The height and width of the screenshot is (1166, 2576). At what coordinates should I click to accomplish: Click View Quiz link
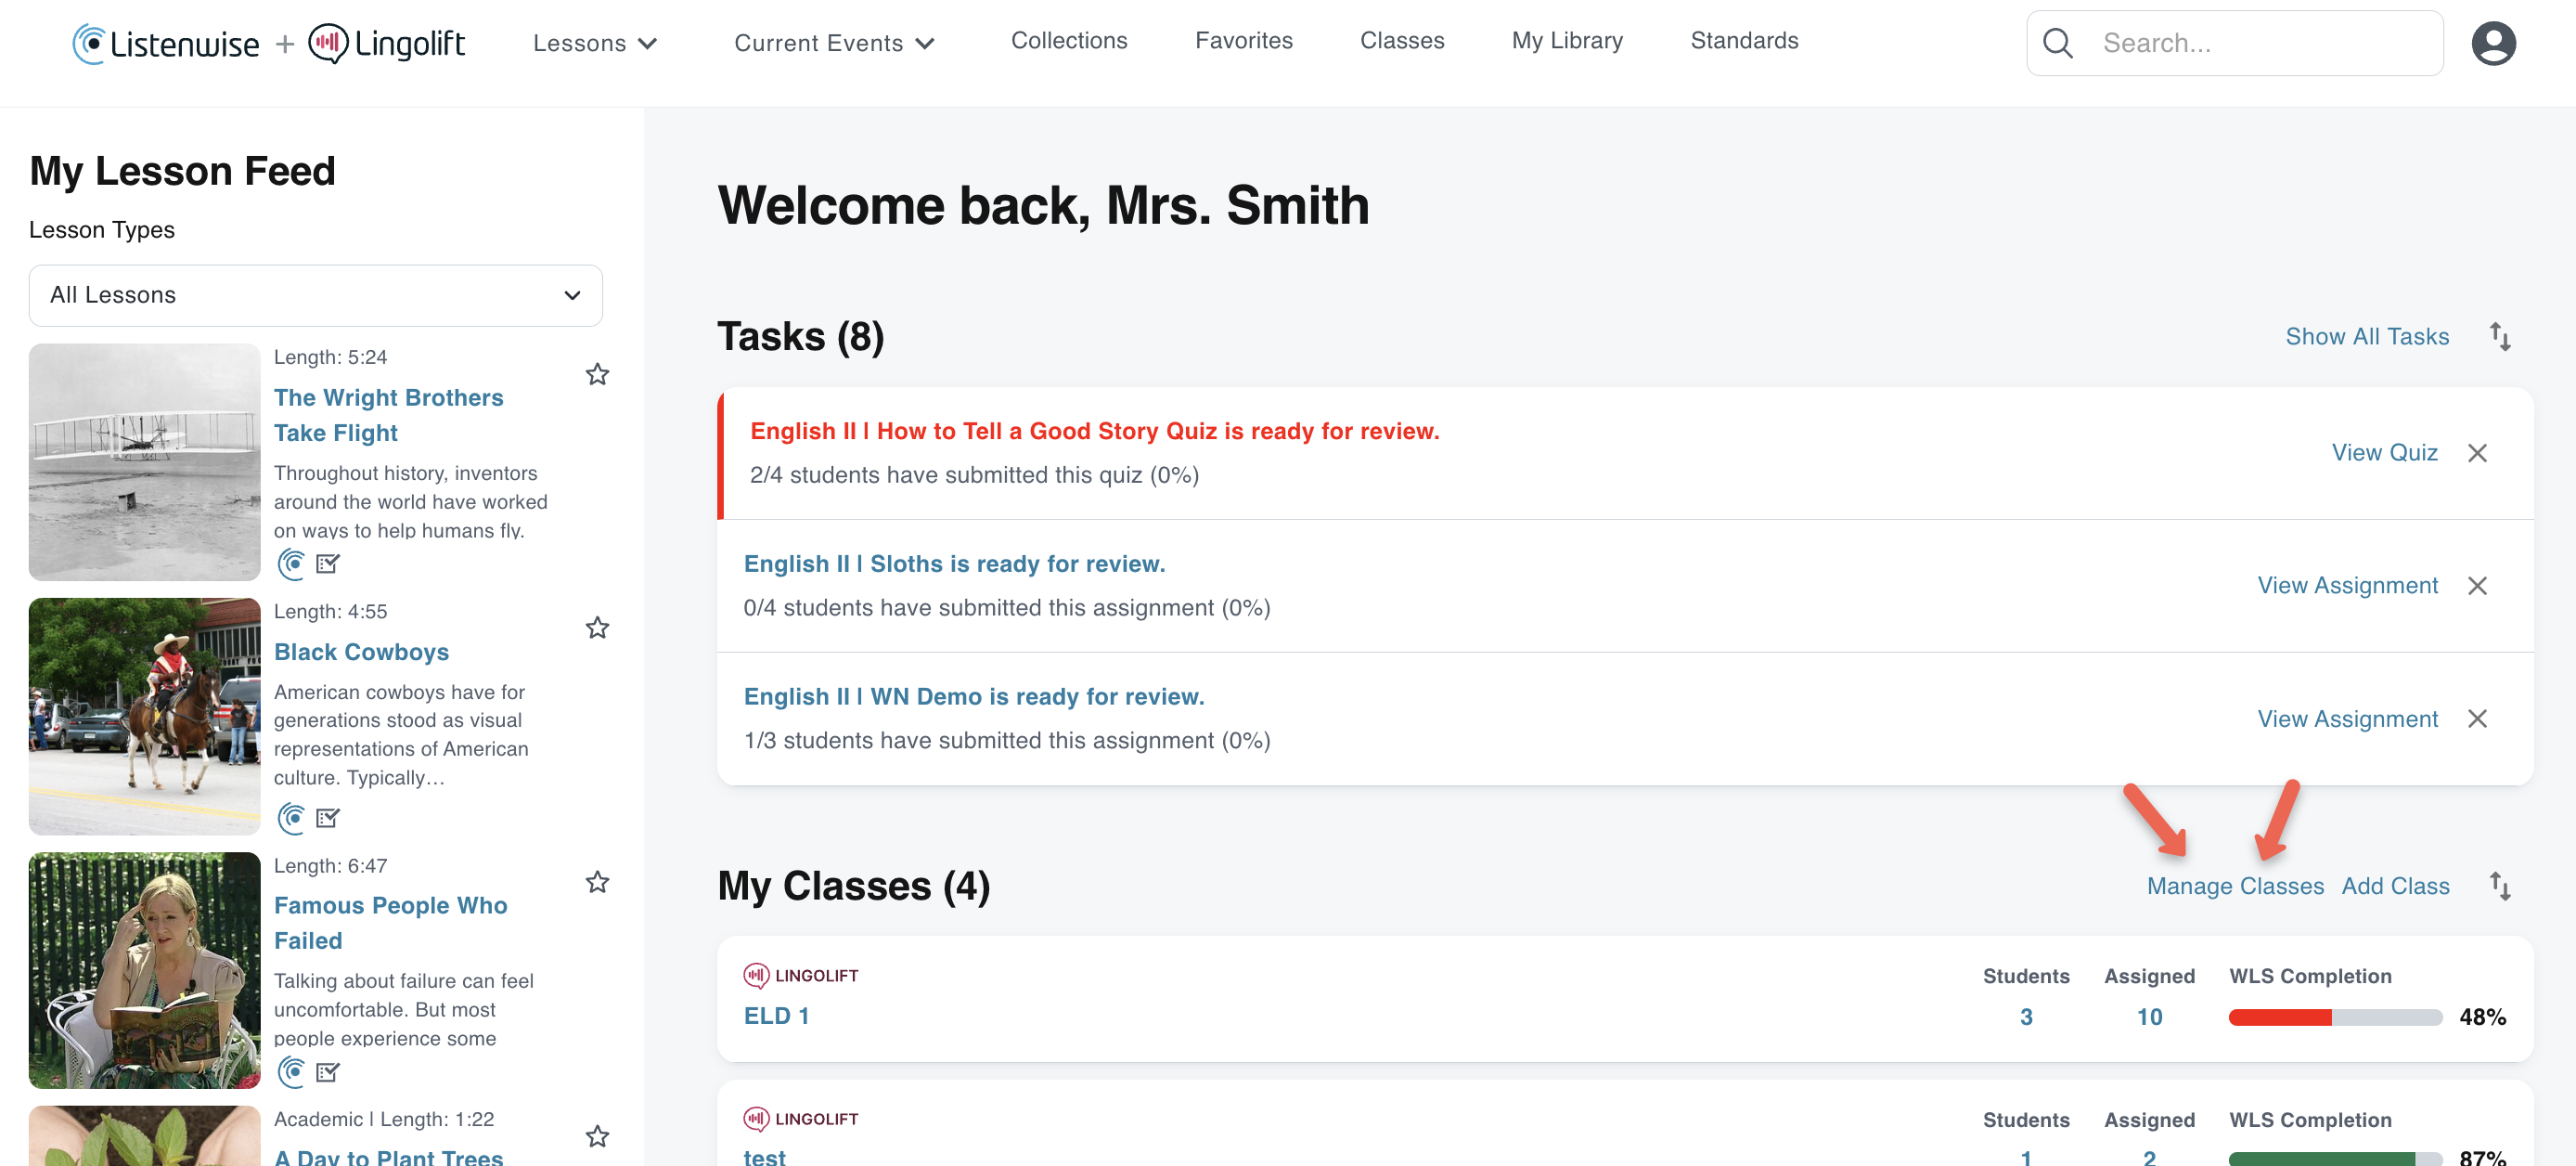2384,453
